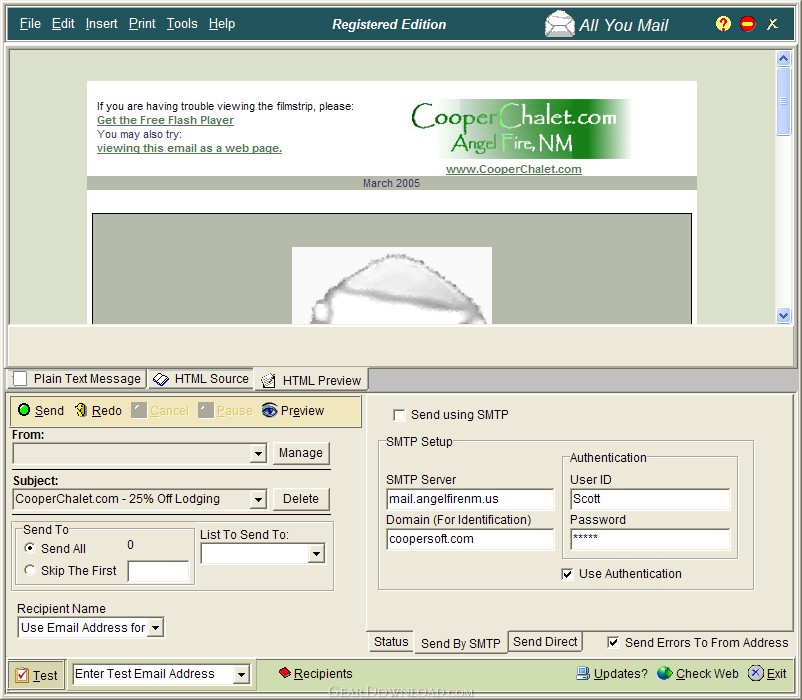This screenshot has height=700, width=802.
Task: Click viewing this email as a web page link
Action: [x=189, y=148]
